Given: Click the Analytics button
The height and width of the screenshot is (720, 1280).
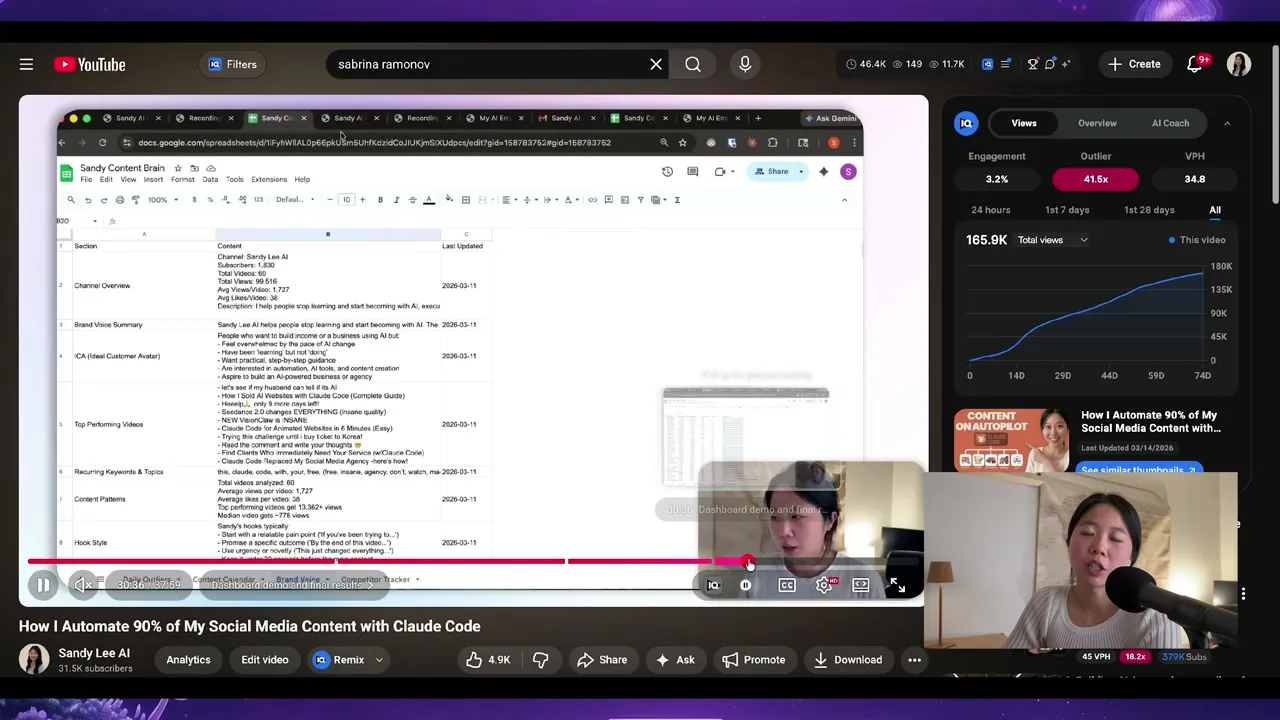Looking at the screenshot, I should pos(188,660).
